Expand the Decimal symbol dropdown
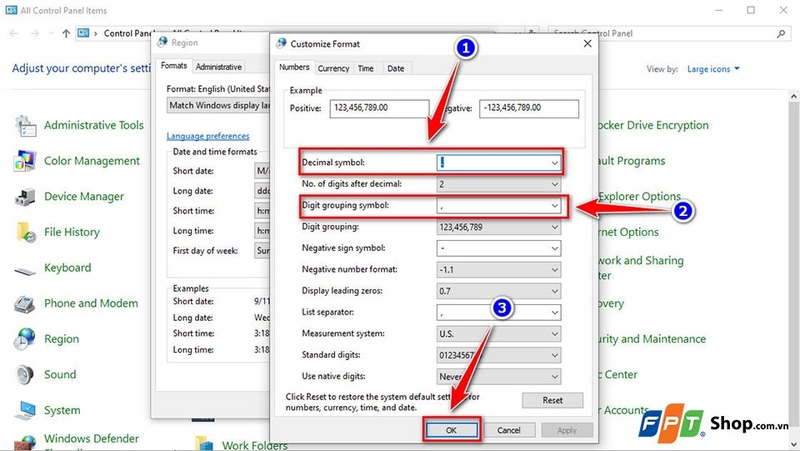This screenshot has width=800, height=451. 555,163
